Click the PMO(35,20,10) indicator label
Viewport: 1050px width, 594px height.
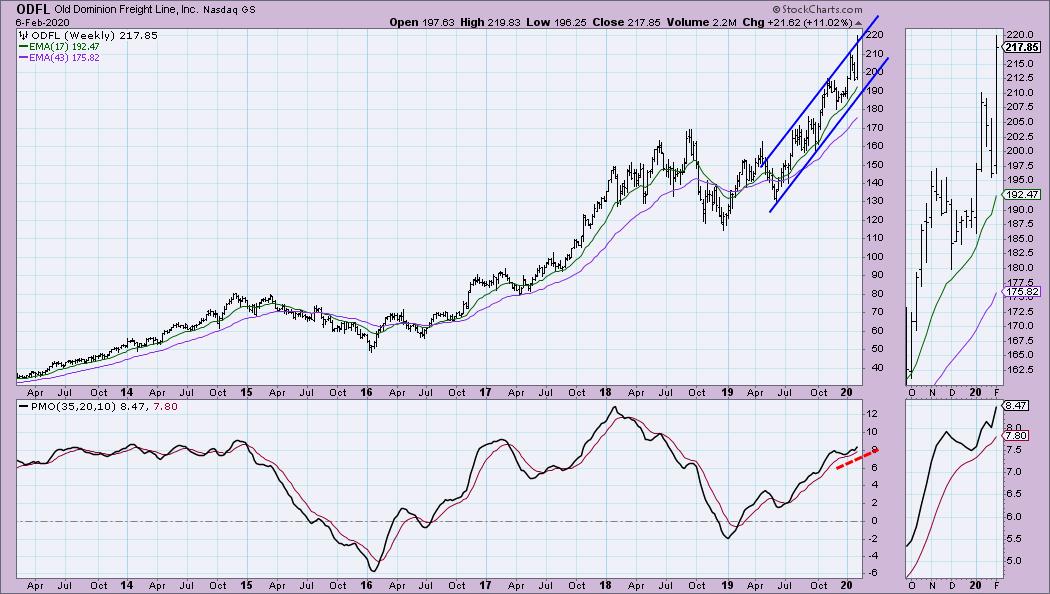(x=74, y=406)
